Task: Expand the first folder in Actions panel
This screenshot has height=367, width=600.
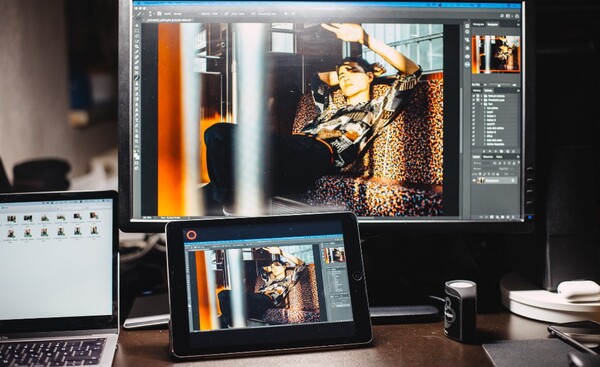Action: [x=481, y=96]
